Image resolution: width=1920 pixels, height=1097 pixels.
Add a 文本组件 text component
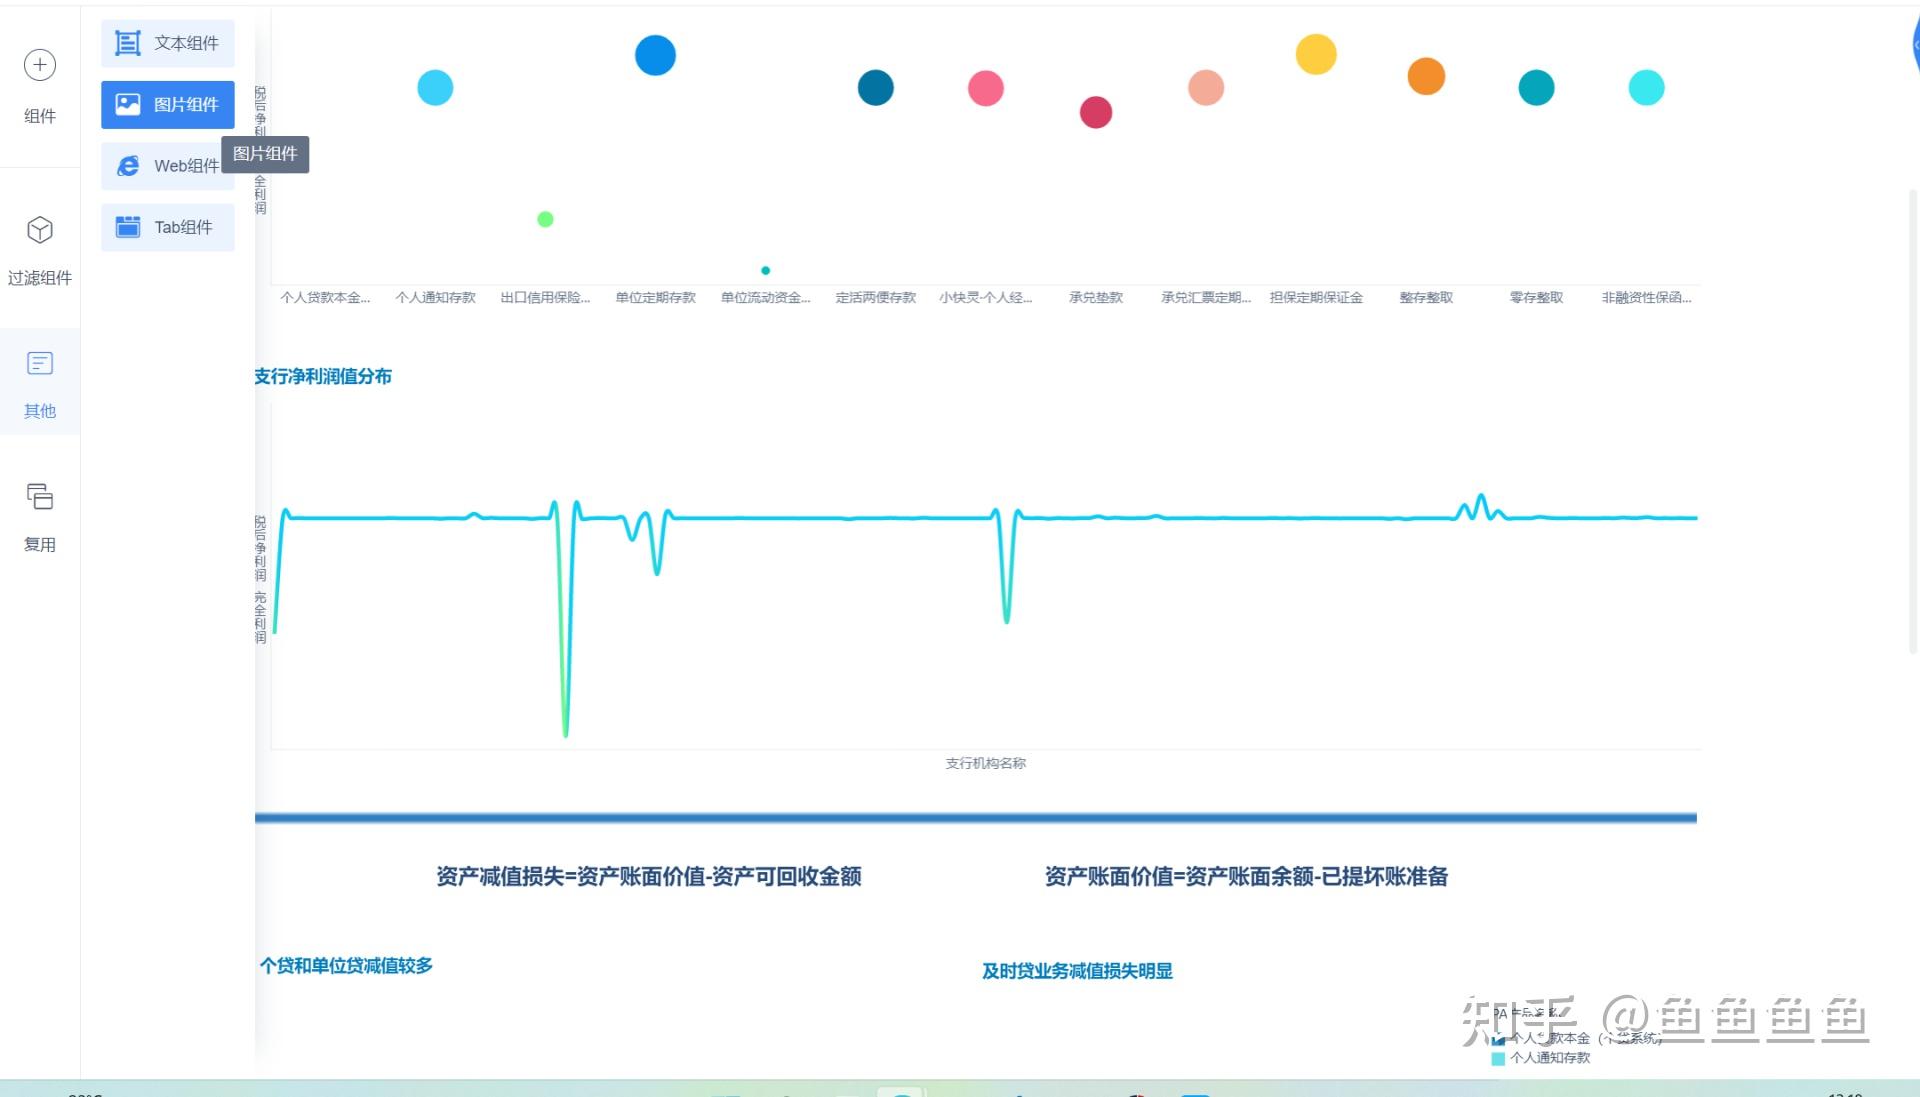pyautogui.click(x=168, y=43)
